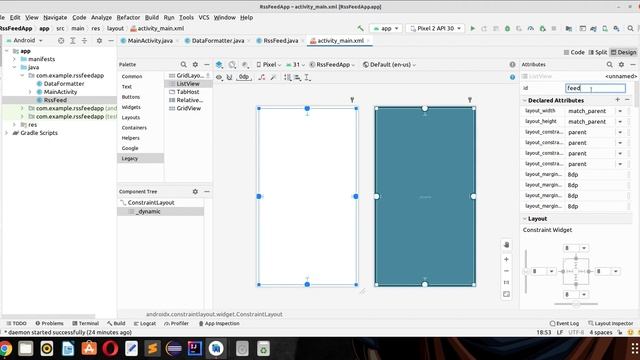Zoom in on design surface
Screen dimensions: 640x360
point(507,259)
